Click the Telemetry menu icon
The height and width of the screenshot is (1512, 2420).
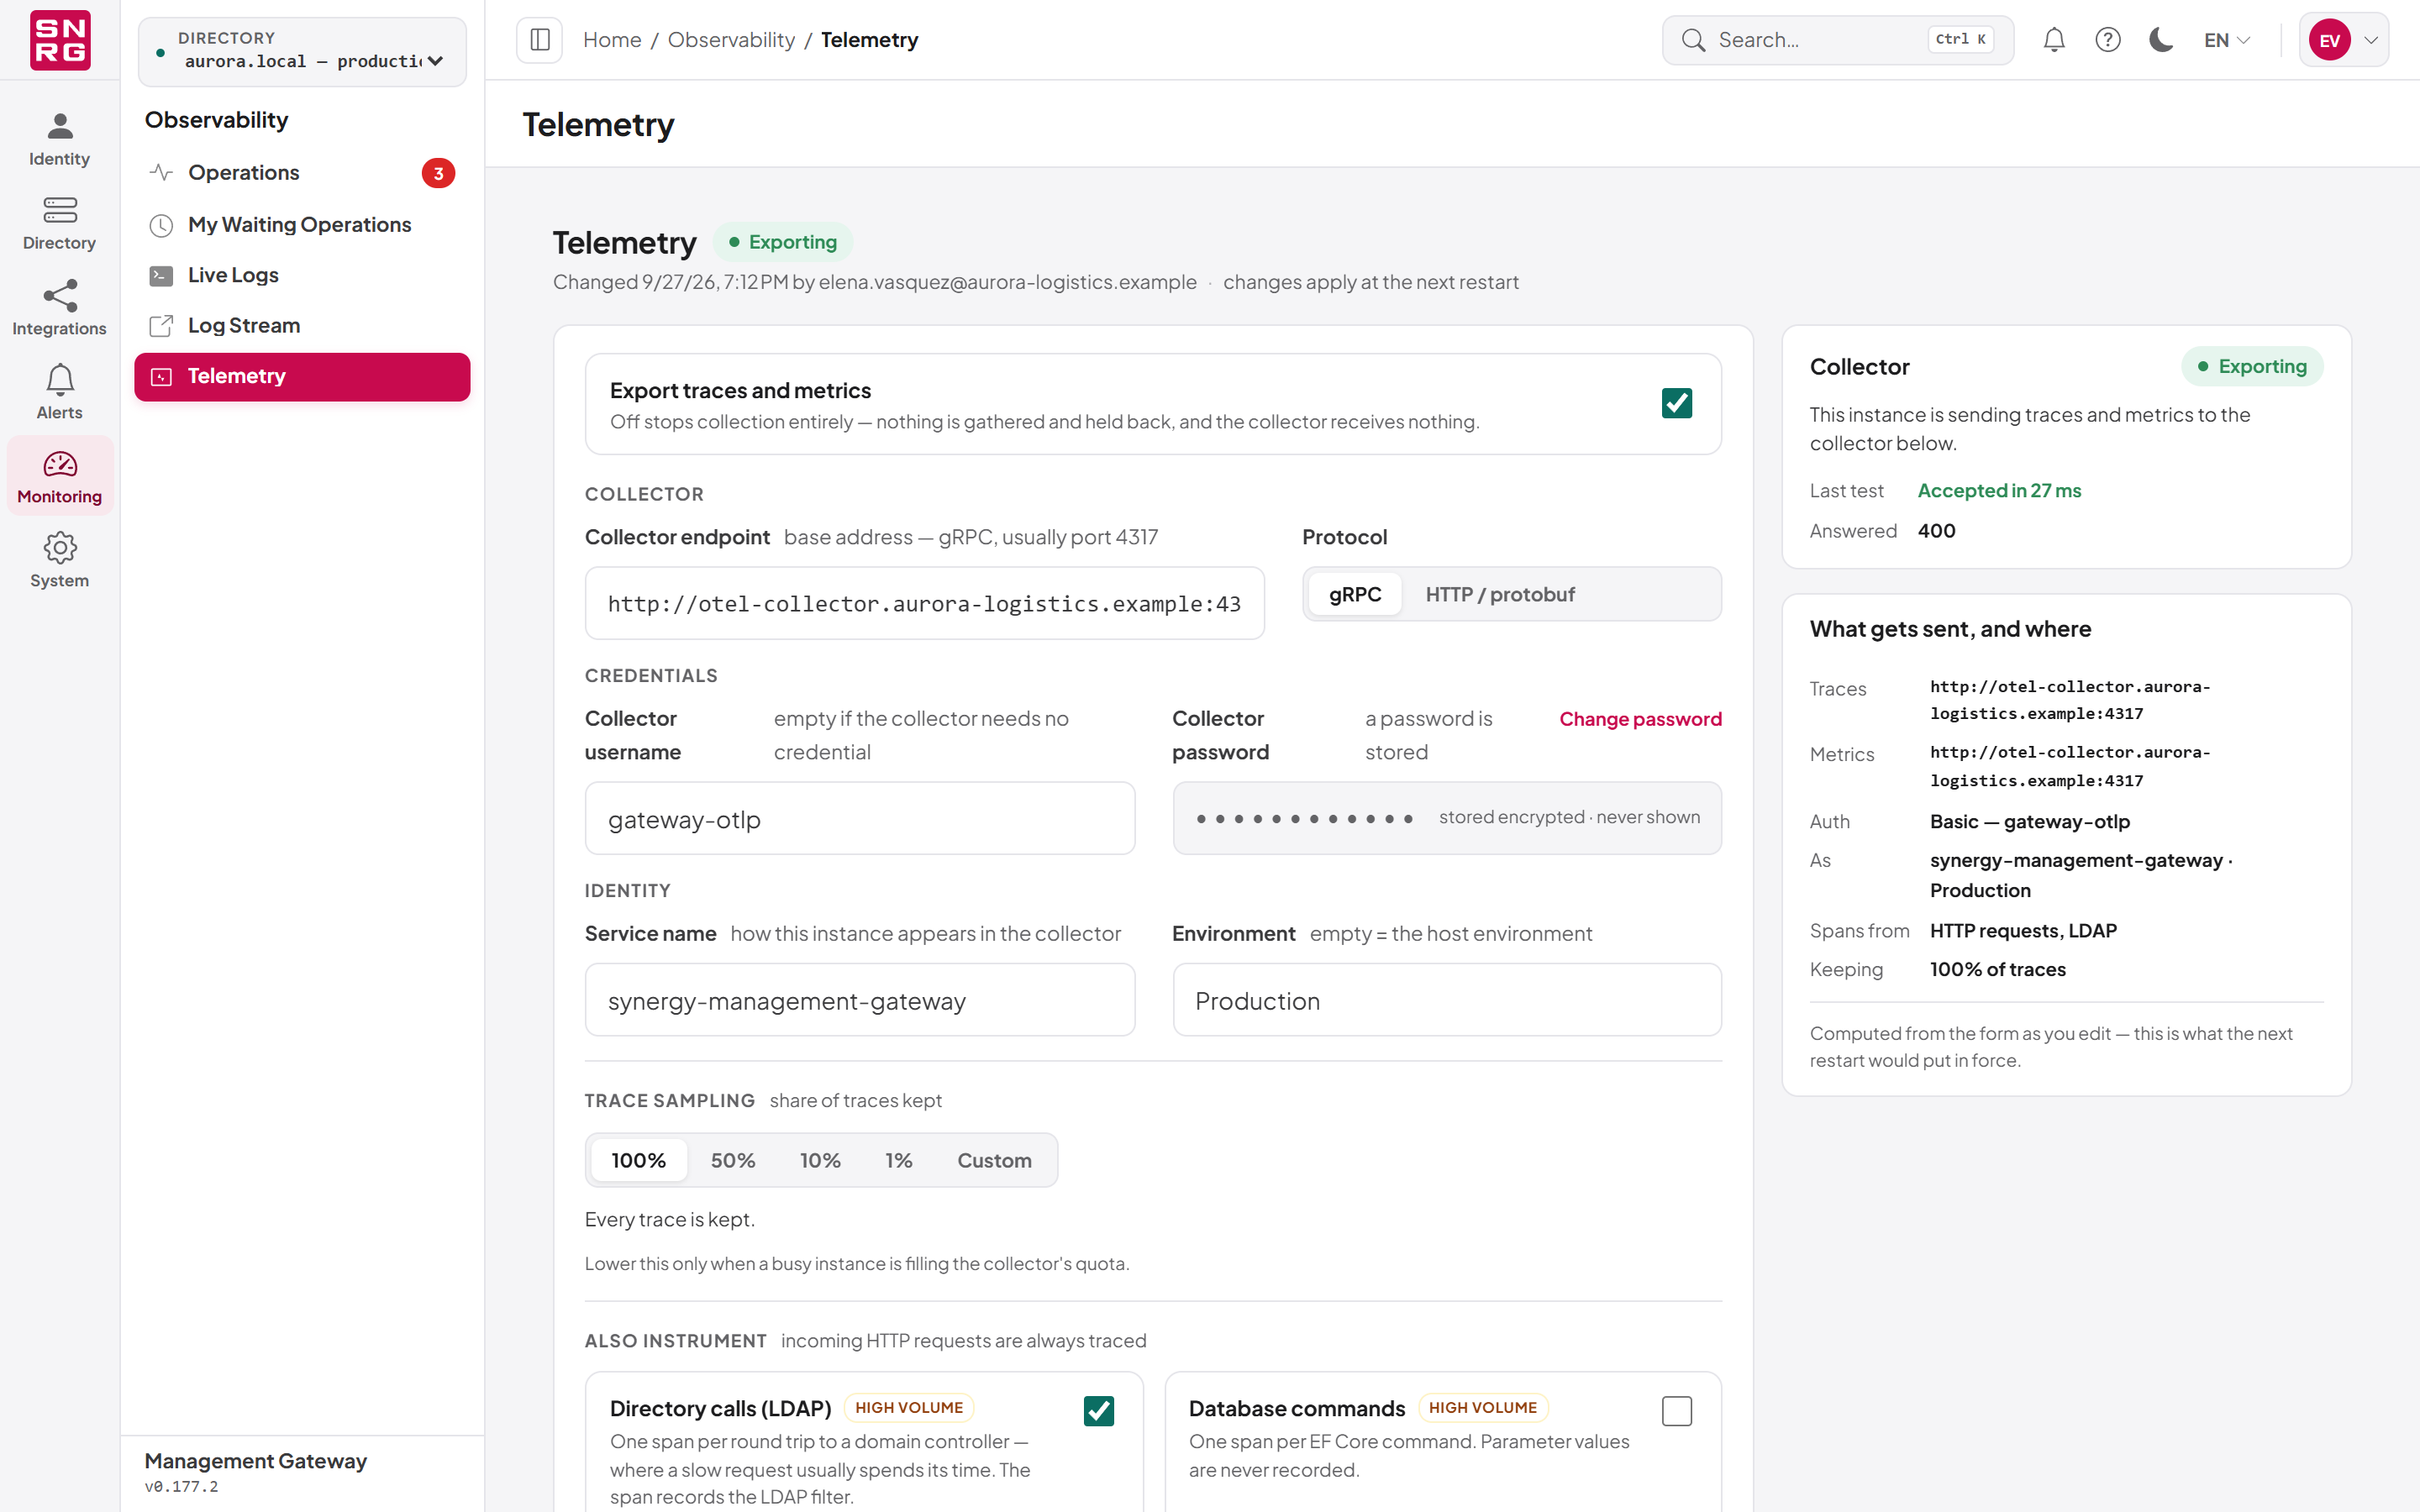coord(161,377)
